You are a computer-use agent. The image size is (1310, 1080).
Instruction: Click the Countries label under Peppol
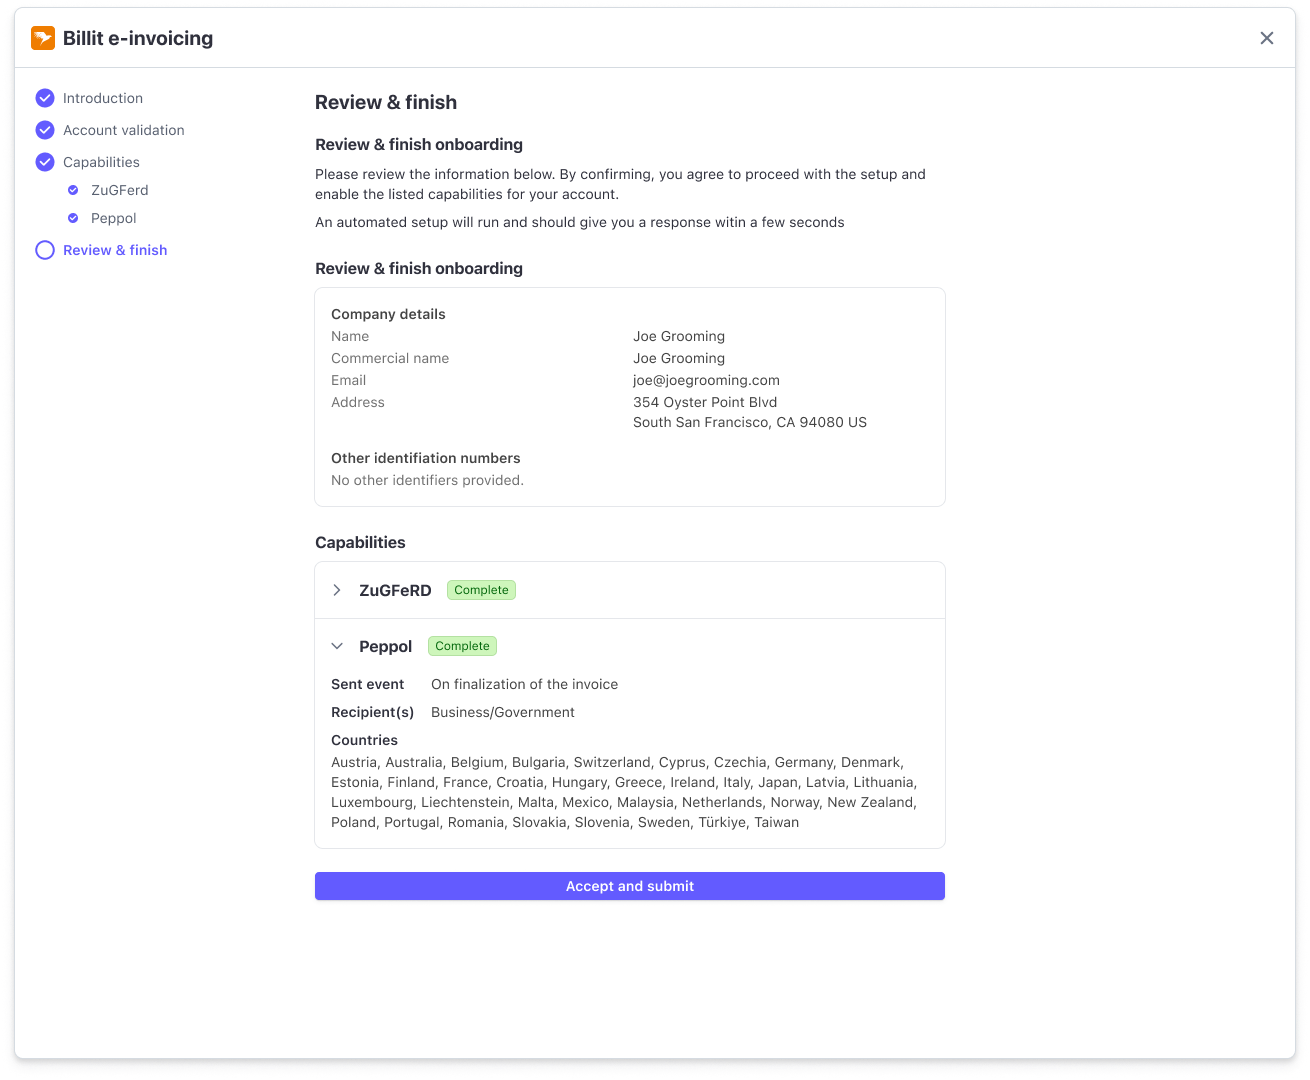[364, 740]
